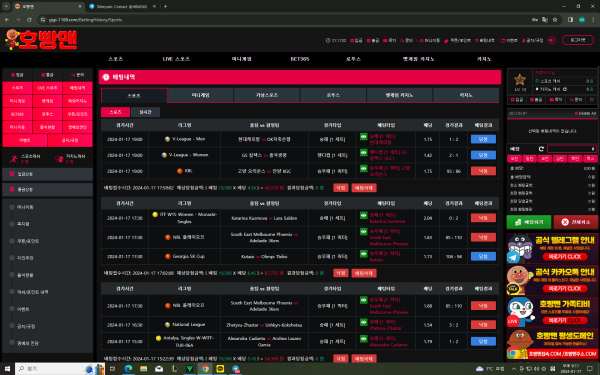
Task: Switch to the 카지노 history tab
Action: pos(466,95)
